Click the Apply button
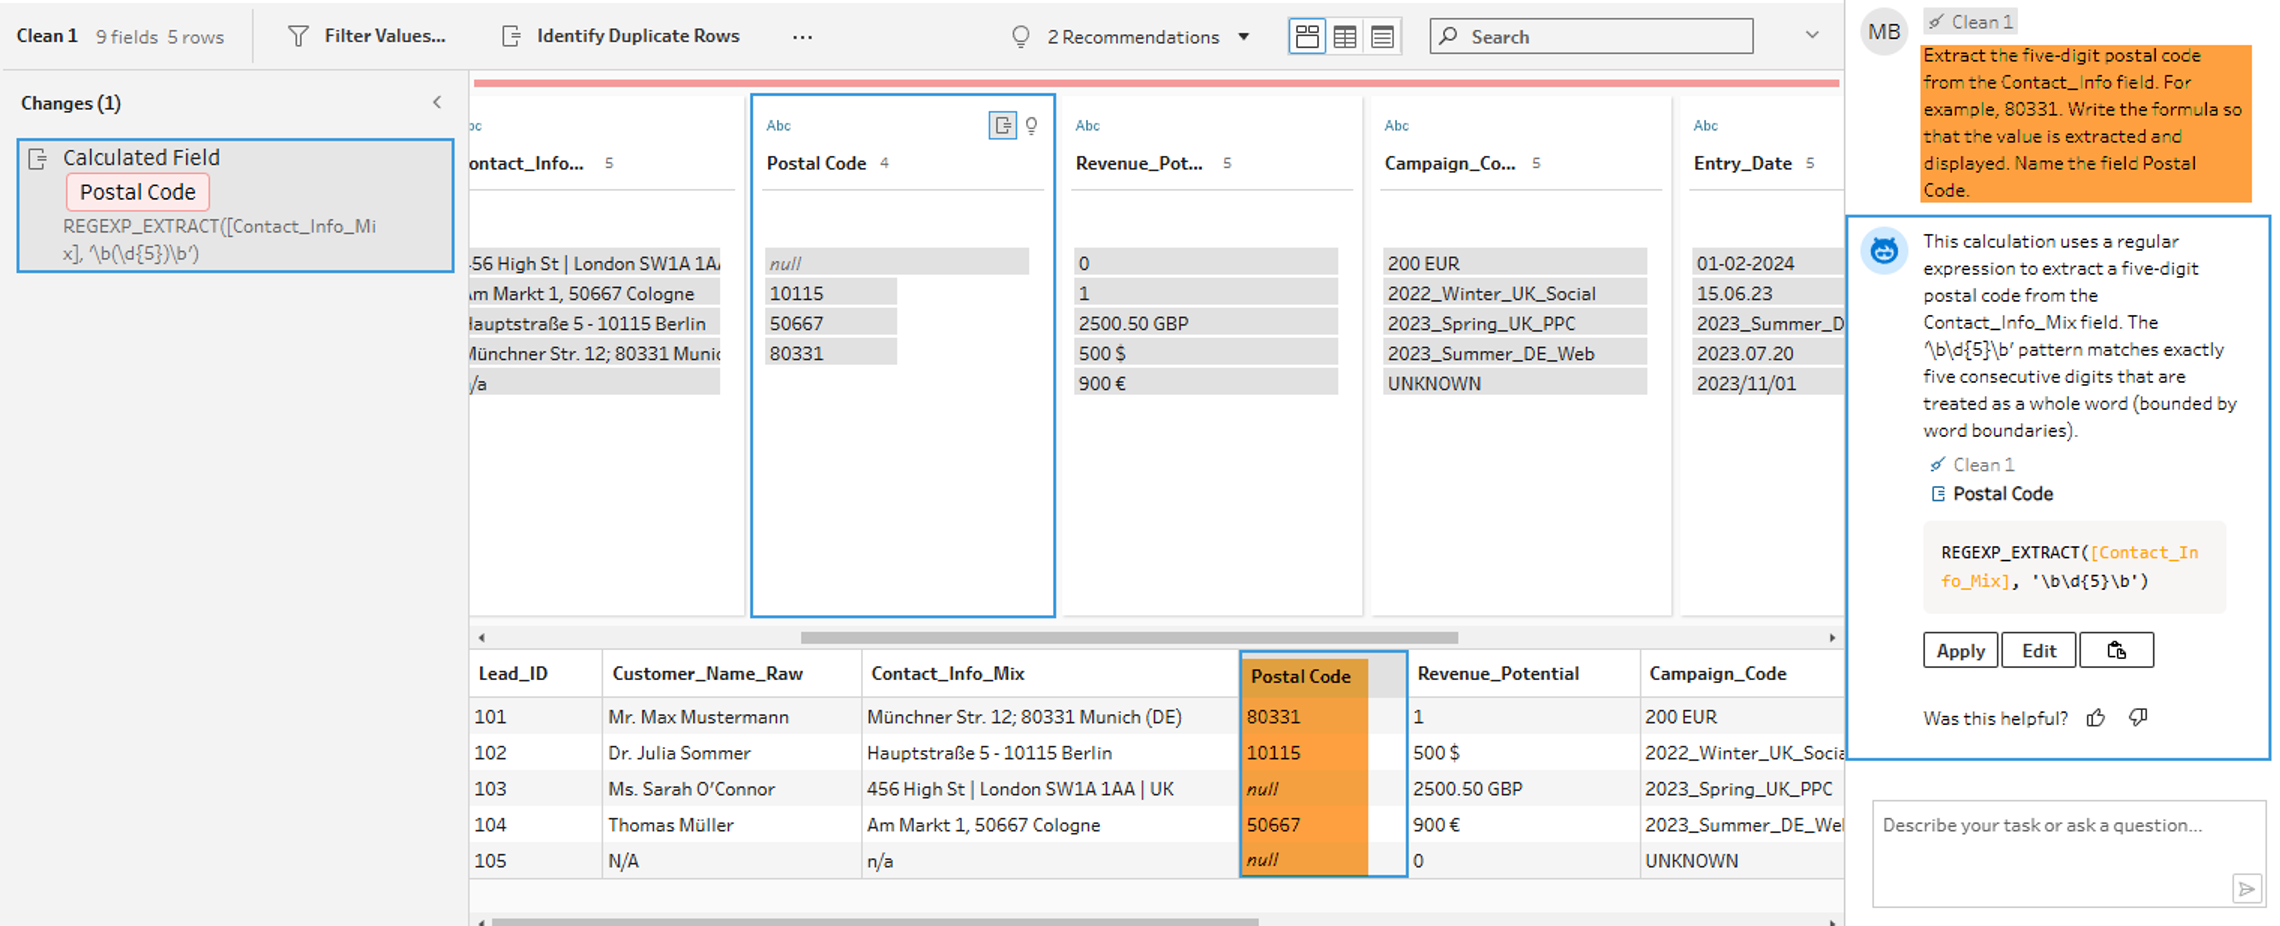Image resolution: width=2280 pixels, height=926 pixels. [1960, 650]
